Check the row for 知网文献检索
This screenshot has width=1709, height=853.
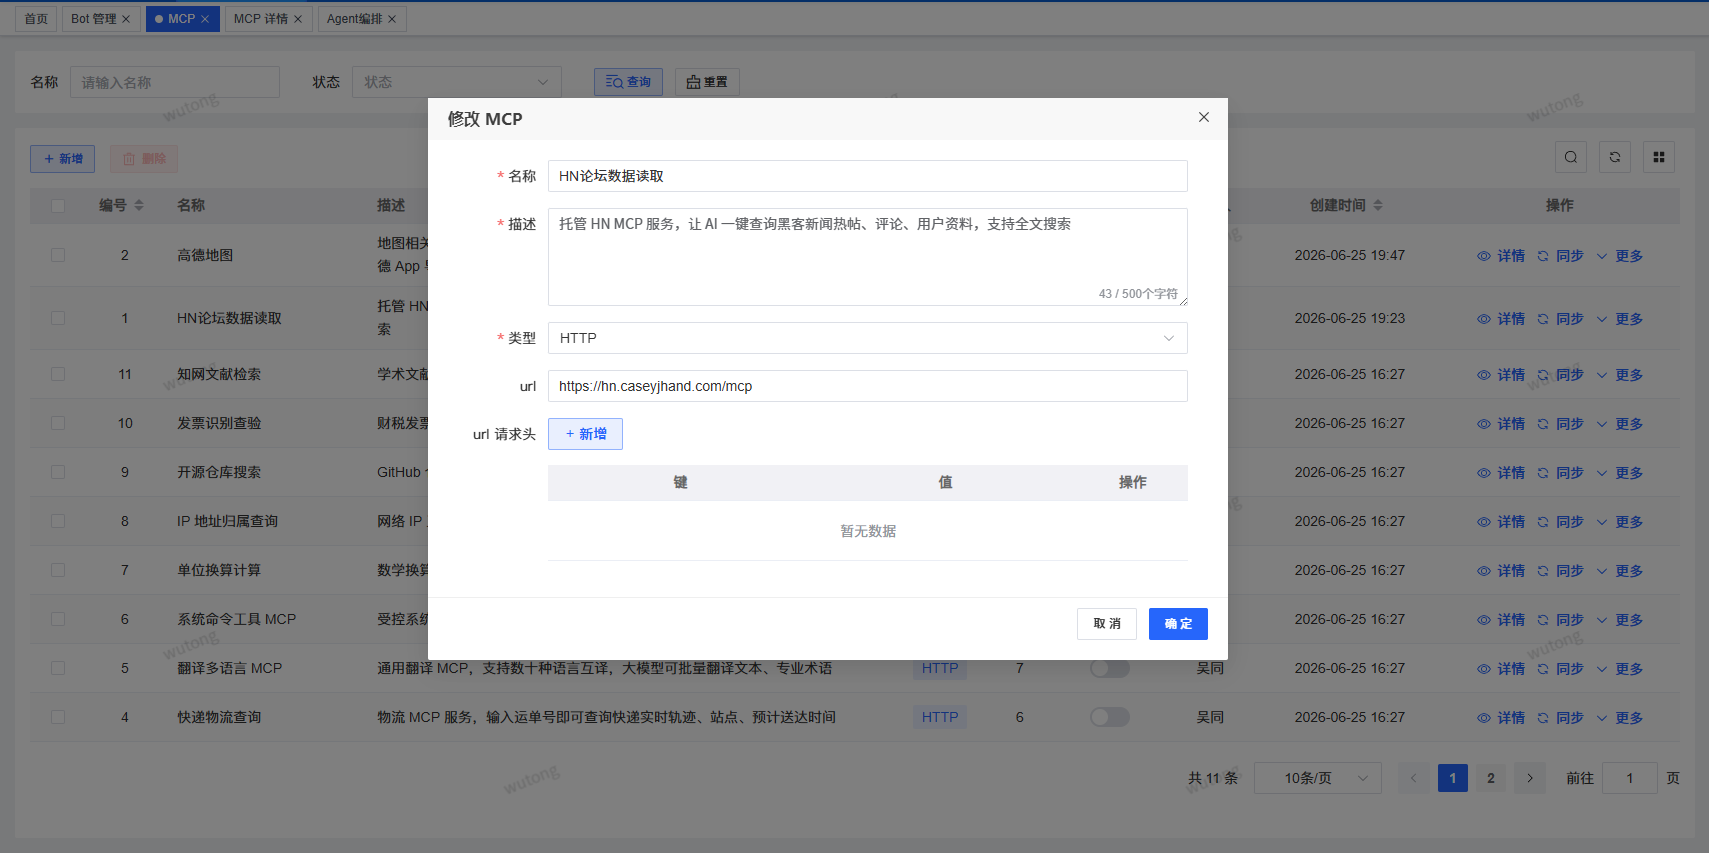click(58, 374)
